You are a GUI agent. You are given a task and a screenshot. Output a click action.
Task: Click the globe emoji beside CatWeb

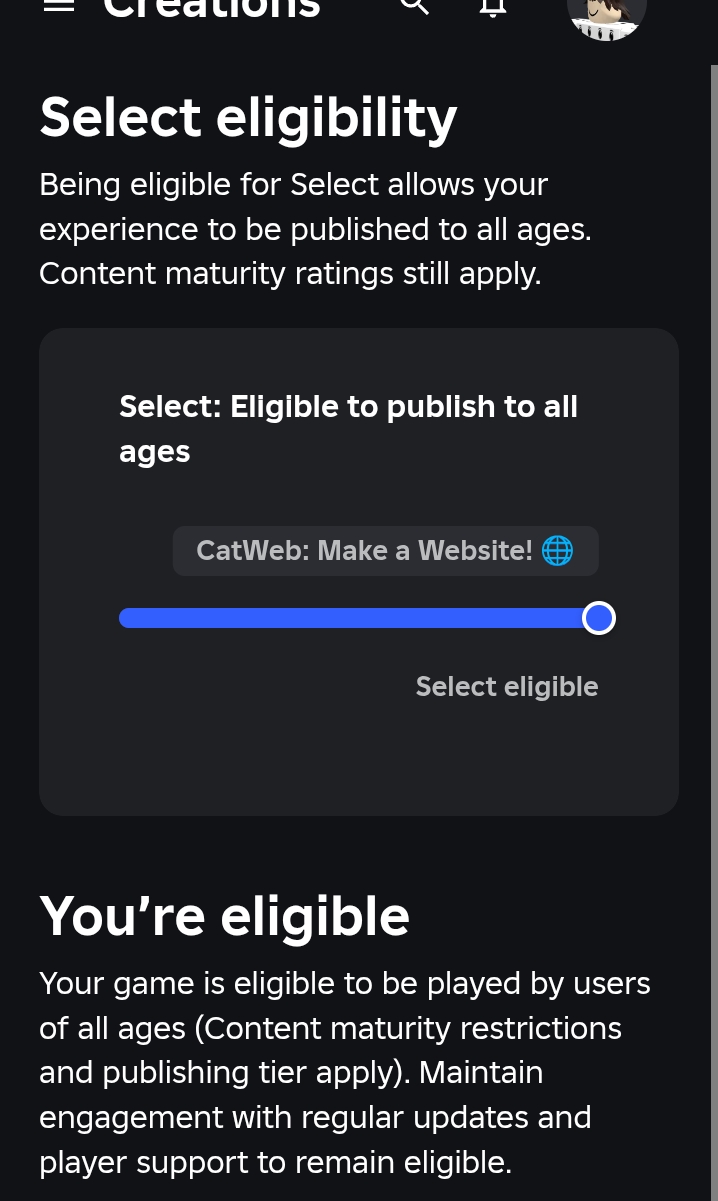tap(557, 550)
